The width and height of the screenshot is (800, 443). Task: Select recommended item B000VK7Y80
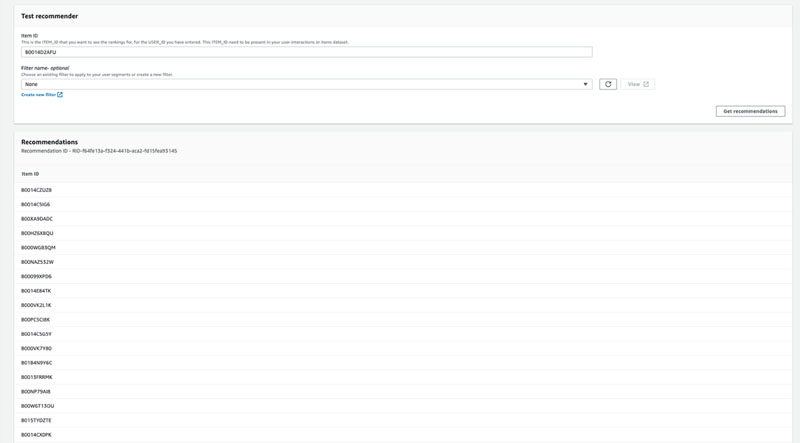point(36,348)
